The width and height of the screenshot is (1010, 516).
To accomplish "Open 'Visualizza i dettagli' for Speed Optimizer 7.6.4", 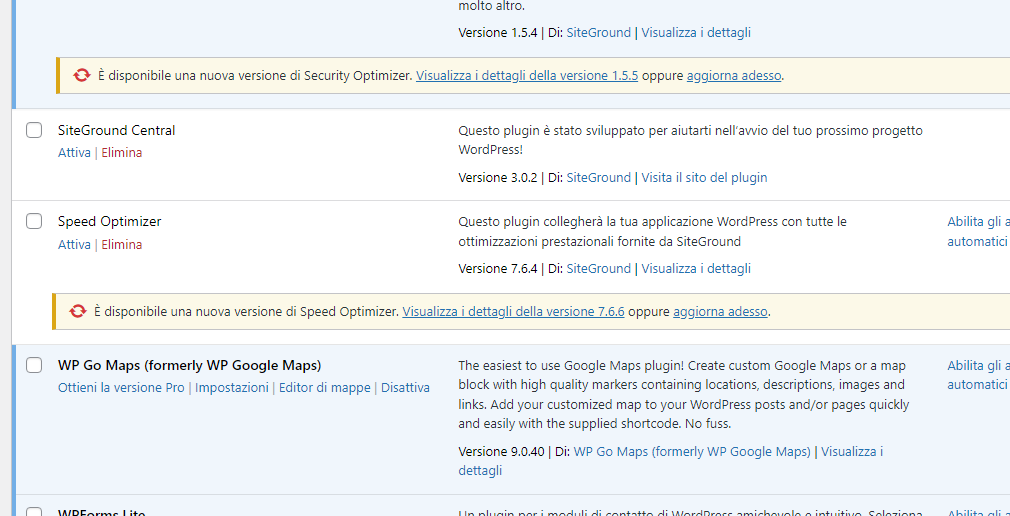I will click(x=696, y=269).
